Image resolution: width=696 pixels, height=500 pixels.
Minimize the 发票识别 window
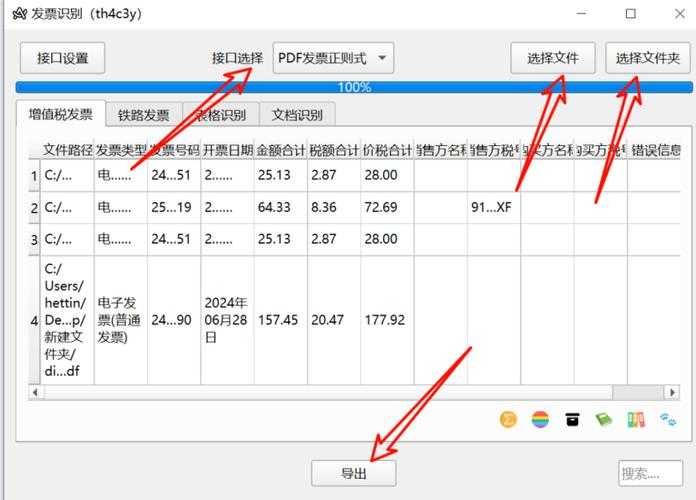(581, 14)
